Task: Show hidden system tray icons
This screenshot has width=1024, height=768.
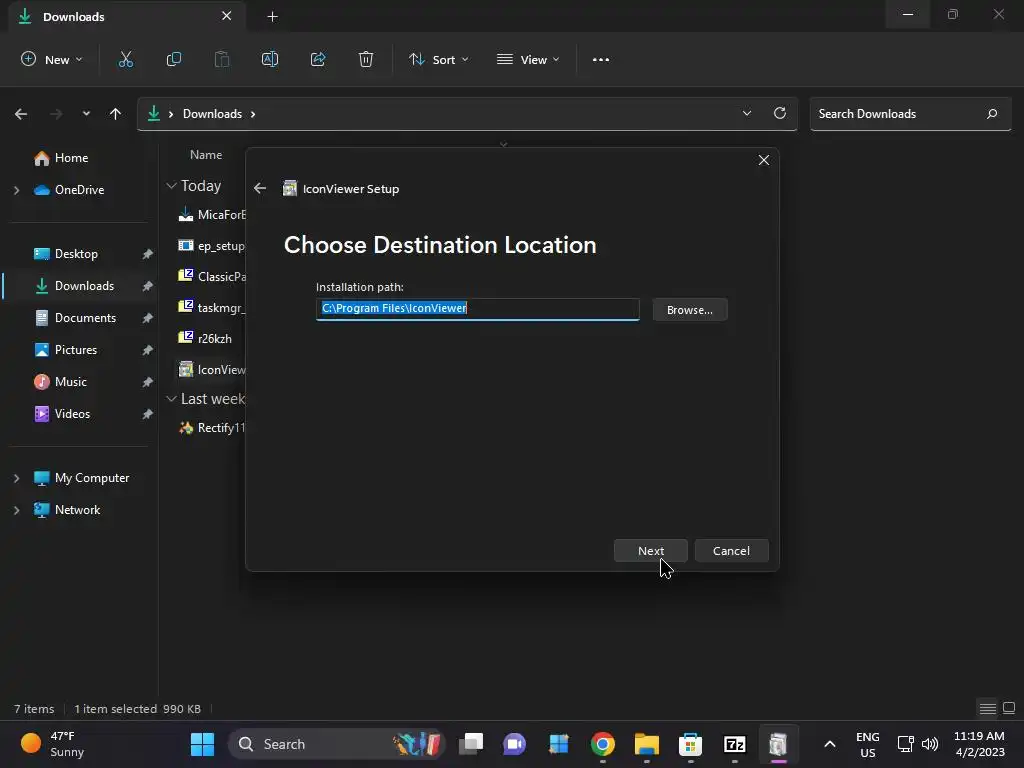Action: [x=829, y=744]
